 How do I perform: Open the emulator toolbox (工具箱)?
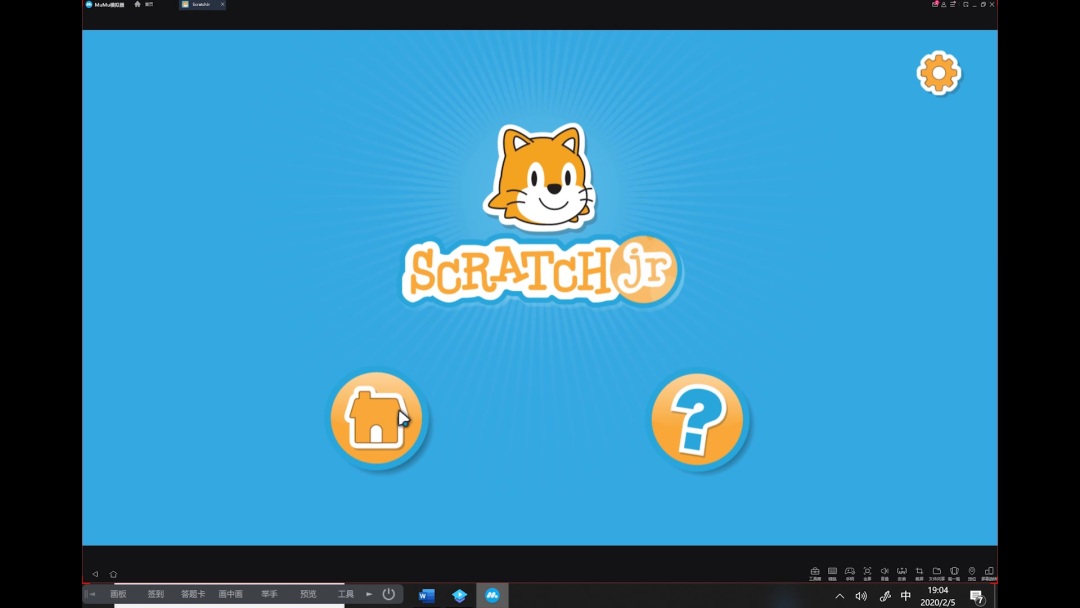coord(815,571)
